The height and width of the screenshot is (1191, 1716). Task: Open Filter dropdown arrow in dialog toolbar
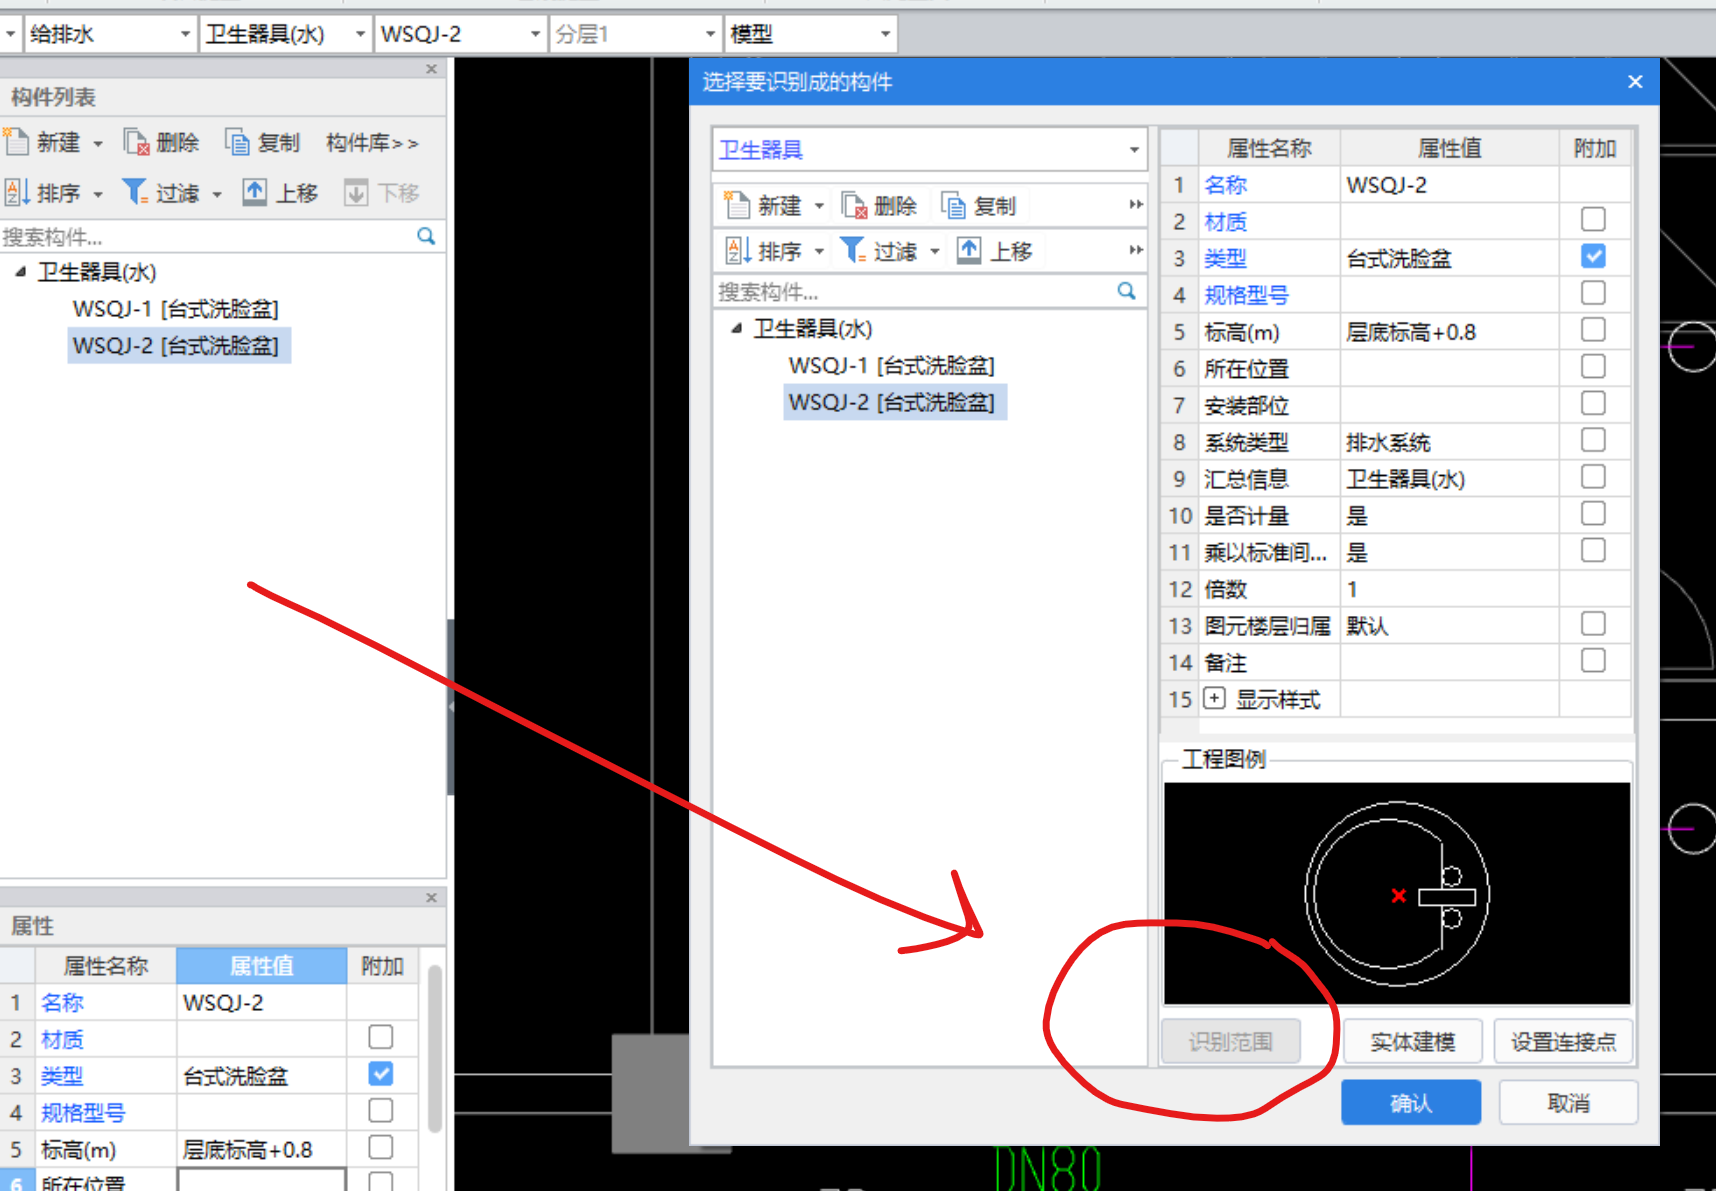coord(935,251)
